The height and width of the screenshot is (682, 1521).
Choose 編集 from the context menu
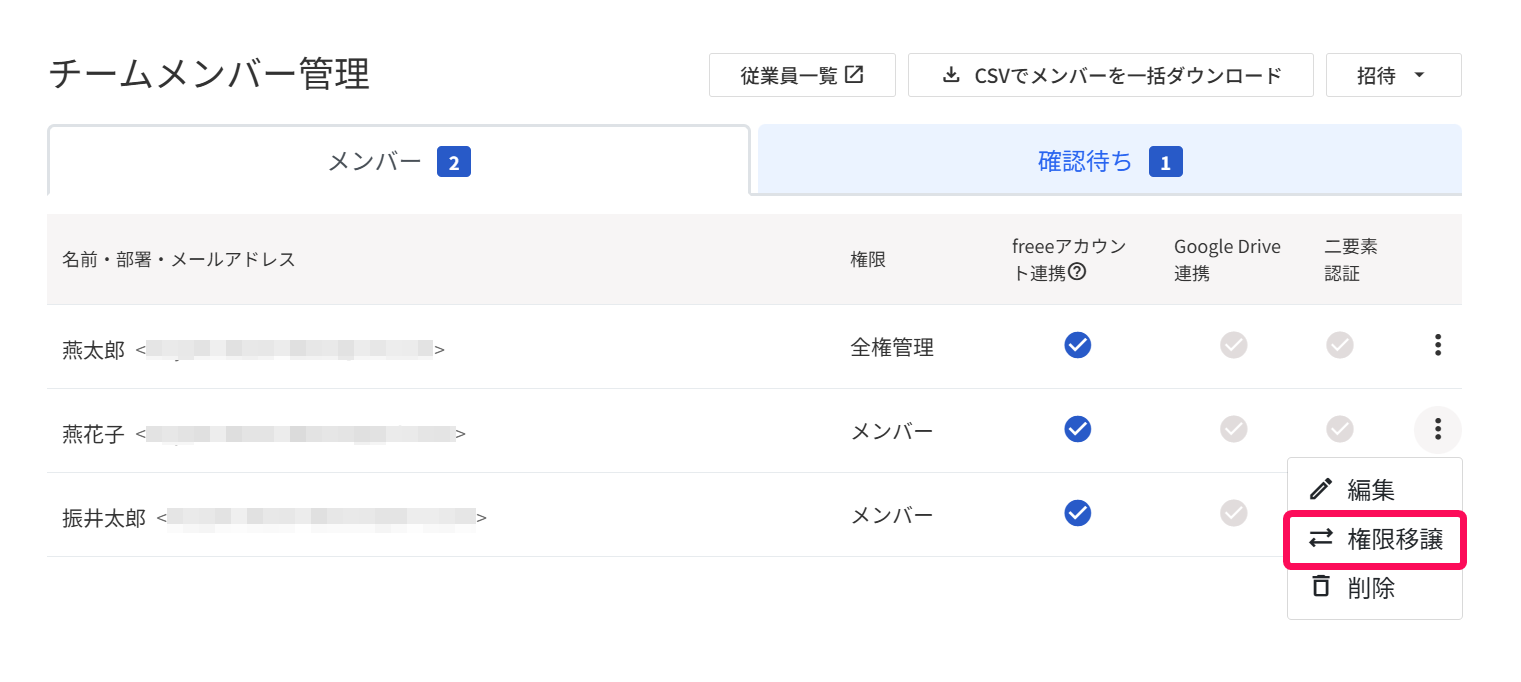coord(1374,489)
